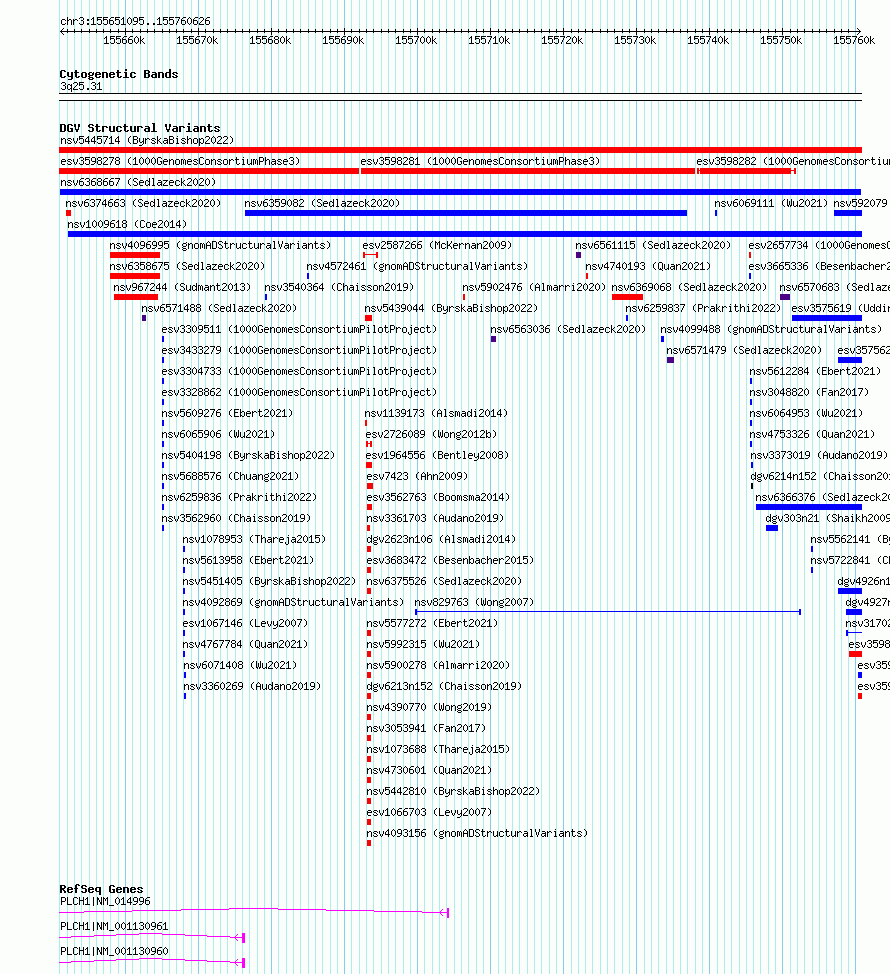Click the nsv5445714 (ByrskaBishop2022) variant label
Image resolution: width=890 pixels, height=974 pixels.
pyautogui.click(x=147, y=140)
